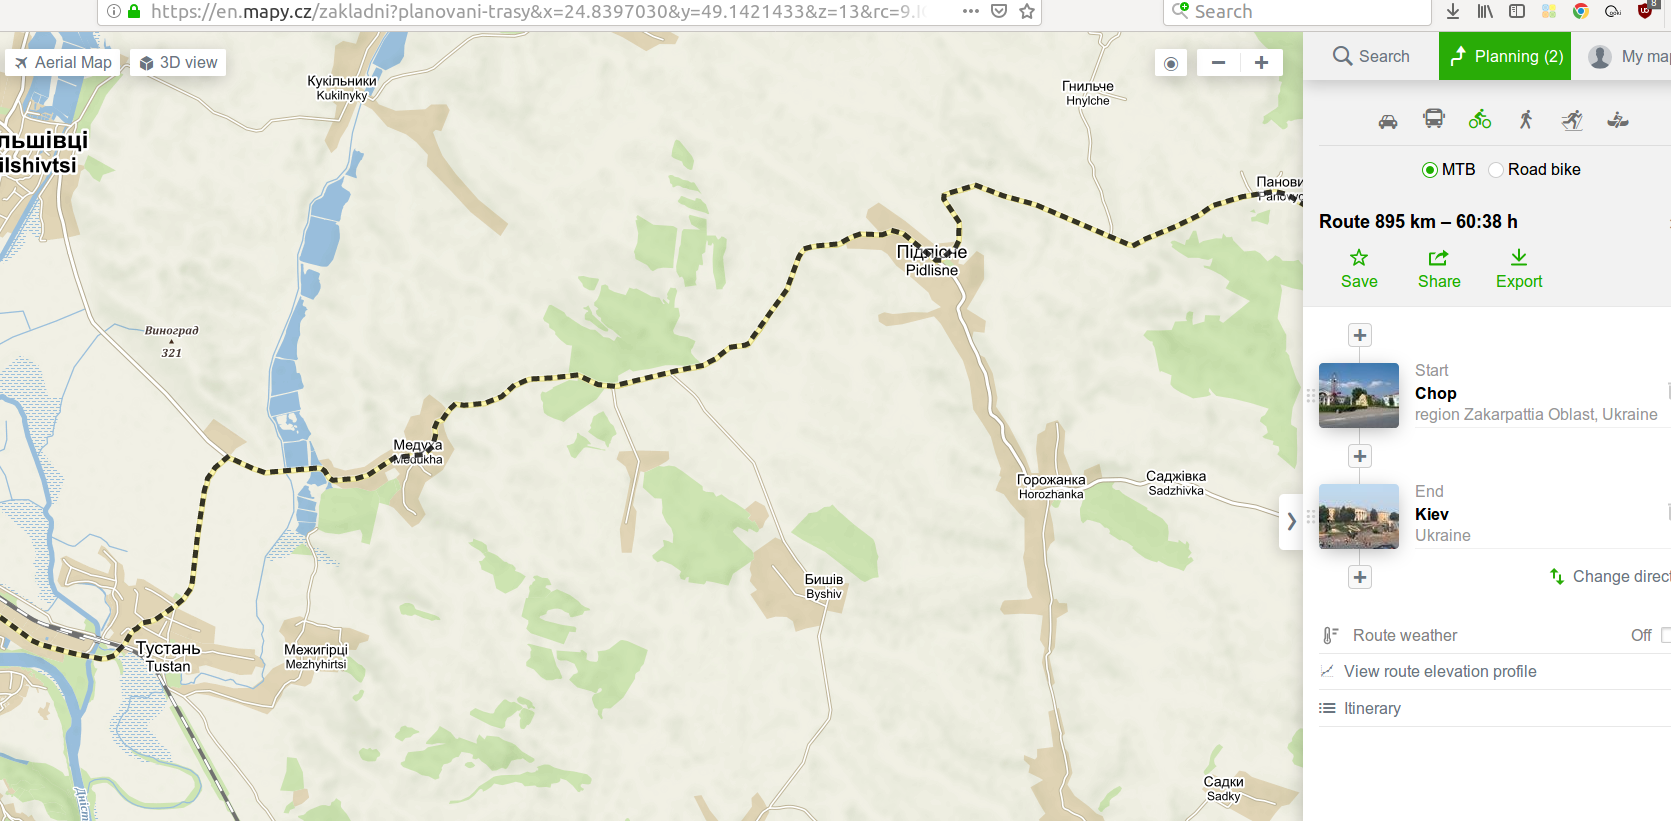Open the Search tab
Image resolution: width=1671 pixels, height=821 pixels.
pos(1371,56)
